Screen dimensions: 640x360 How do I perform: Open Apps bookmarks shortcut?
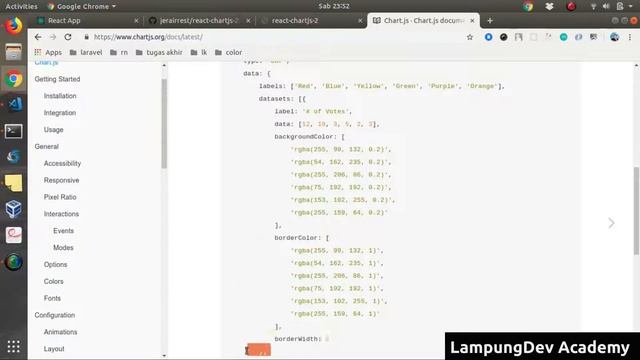[x=48, y=52]
